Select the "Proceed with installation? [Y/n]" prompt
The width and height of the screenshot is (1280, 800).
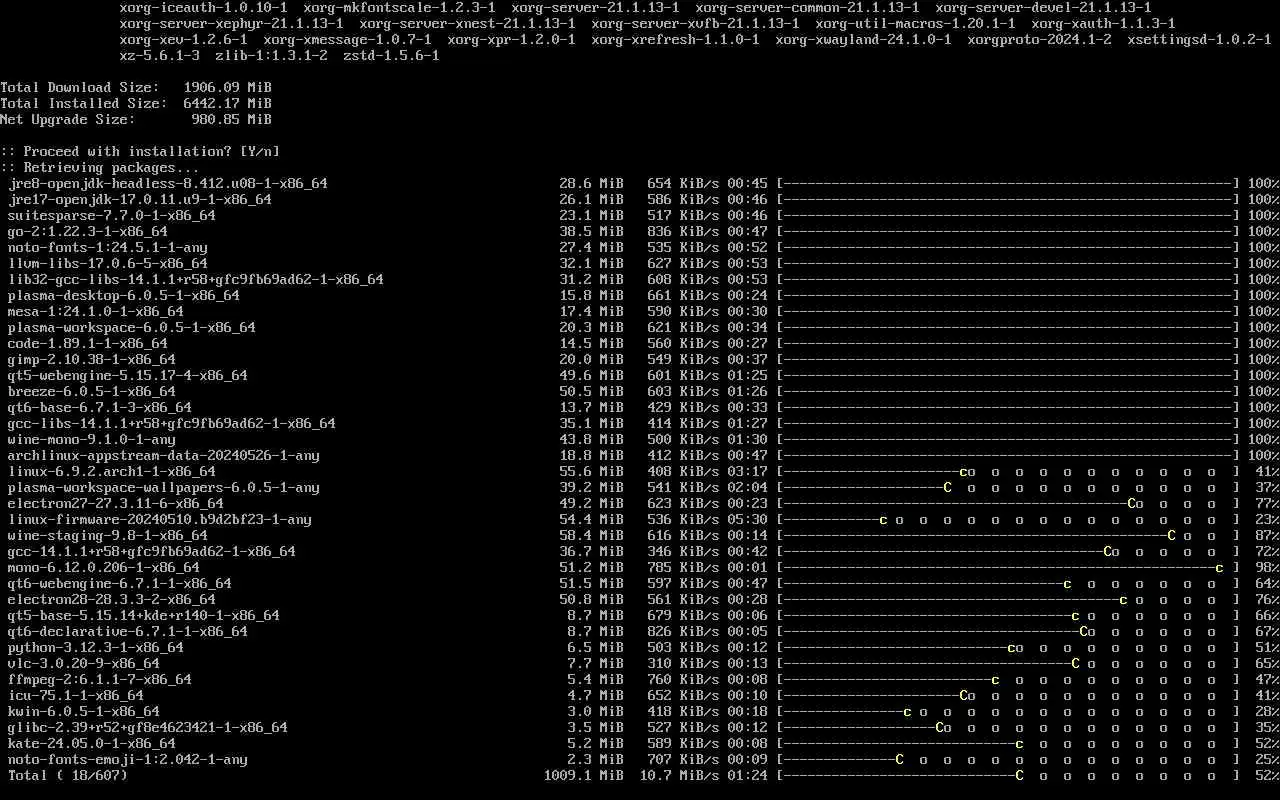(140, 151)
